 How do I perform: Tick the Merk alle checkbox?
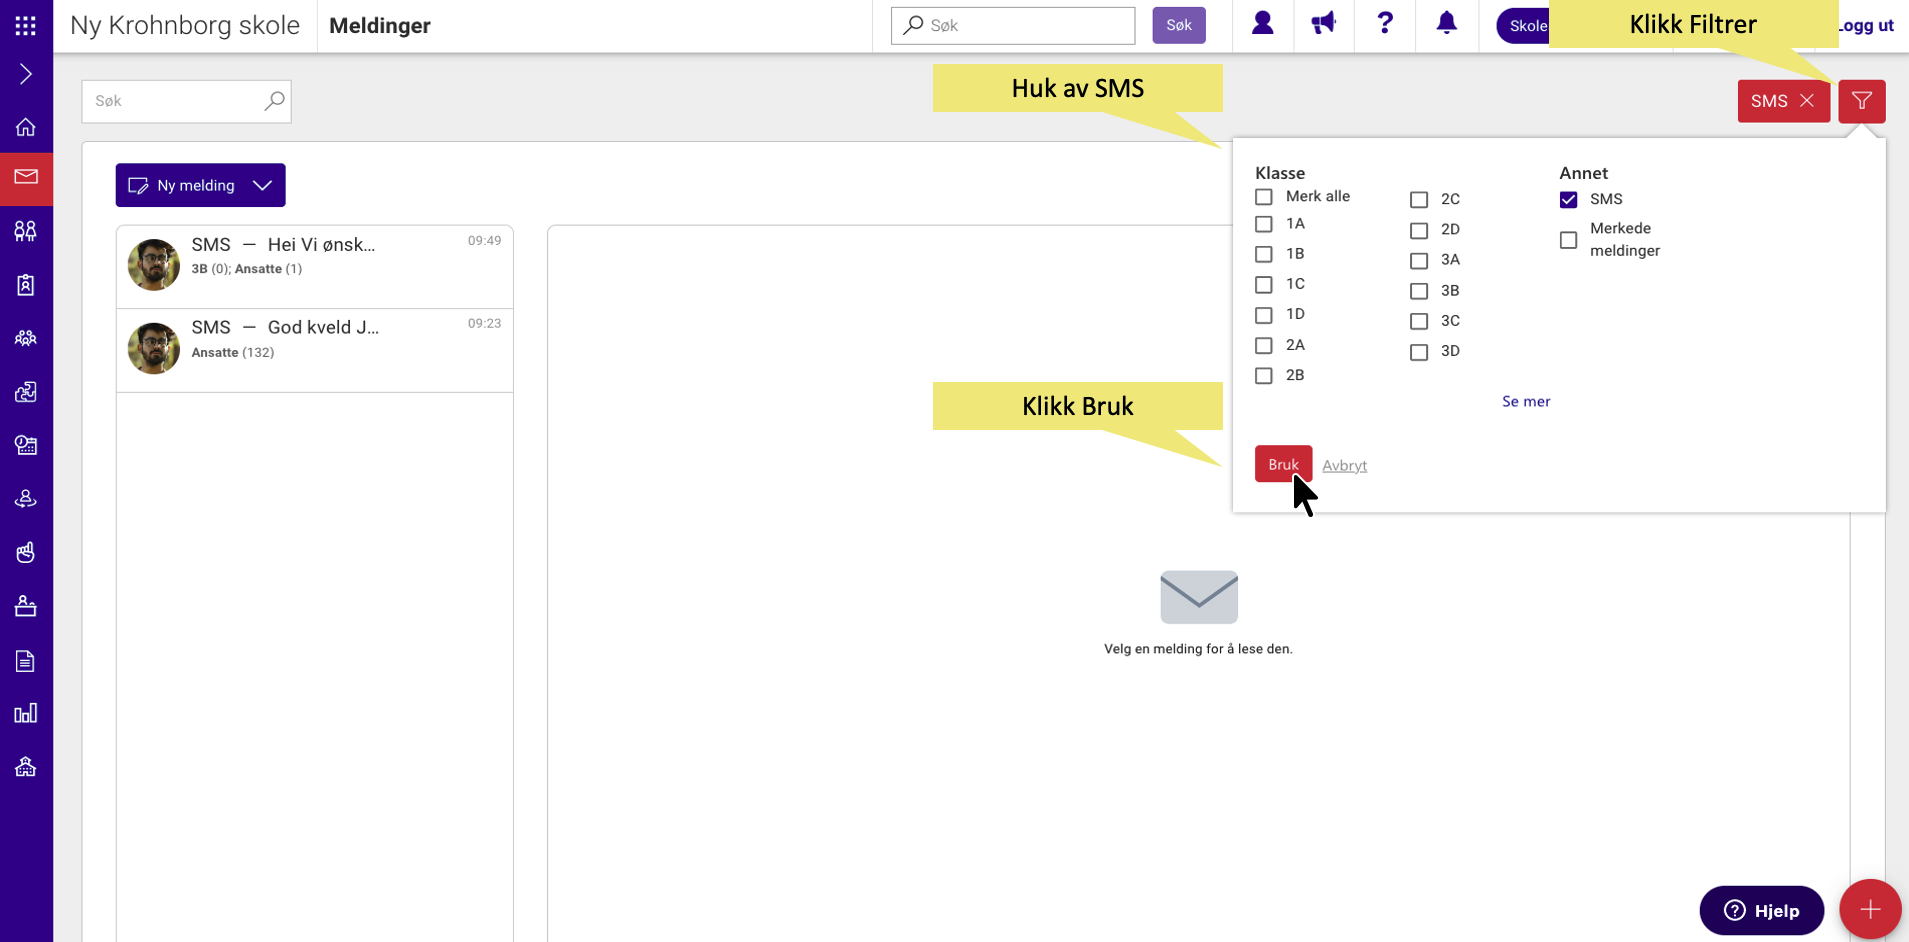pyautogui.click(x=1264, y=197)
